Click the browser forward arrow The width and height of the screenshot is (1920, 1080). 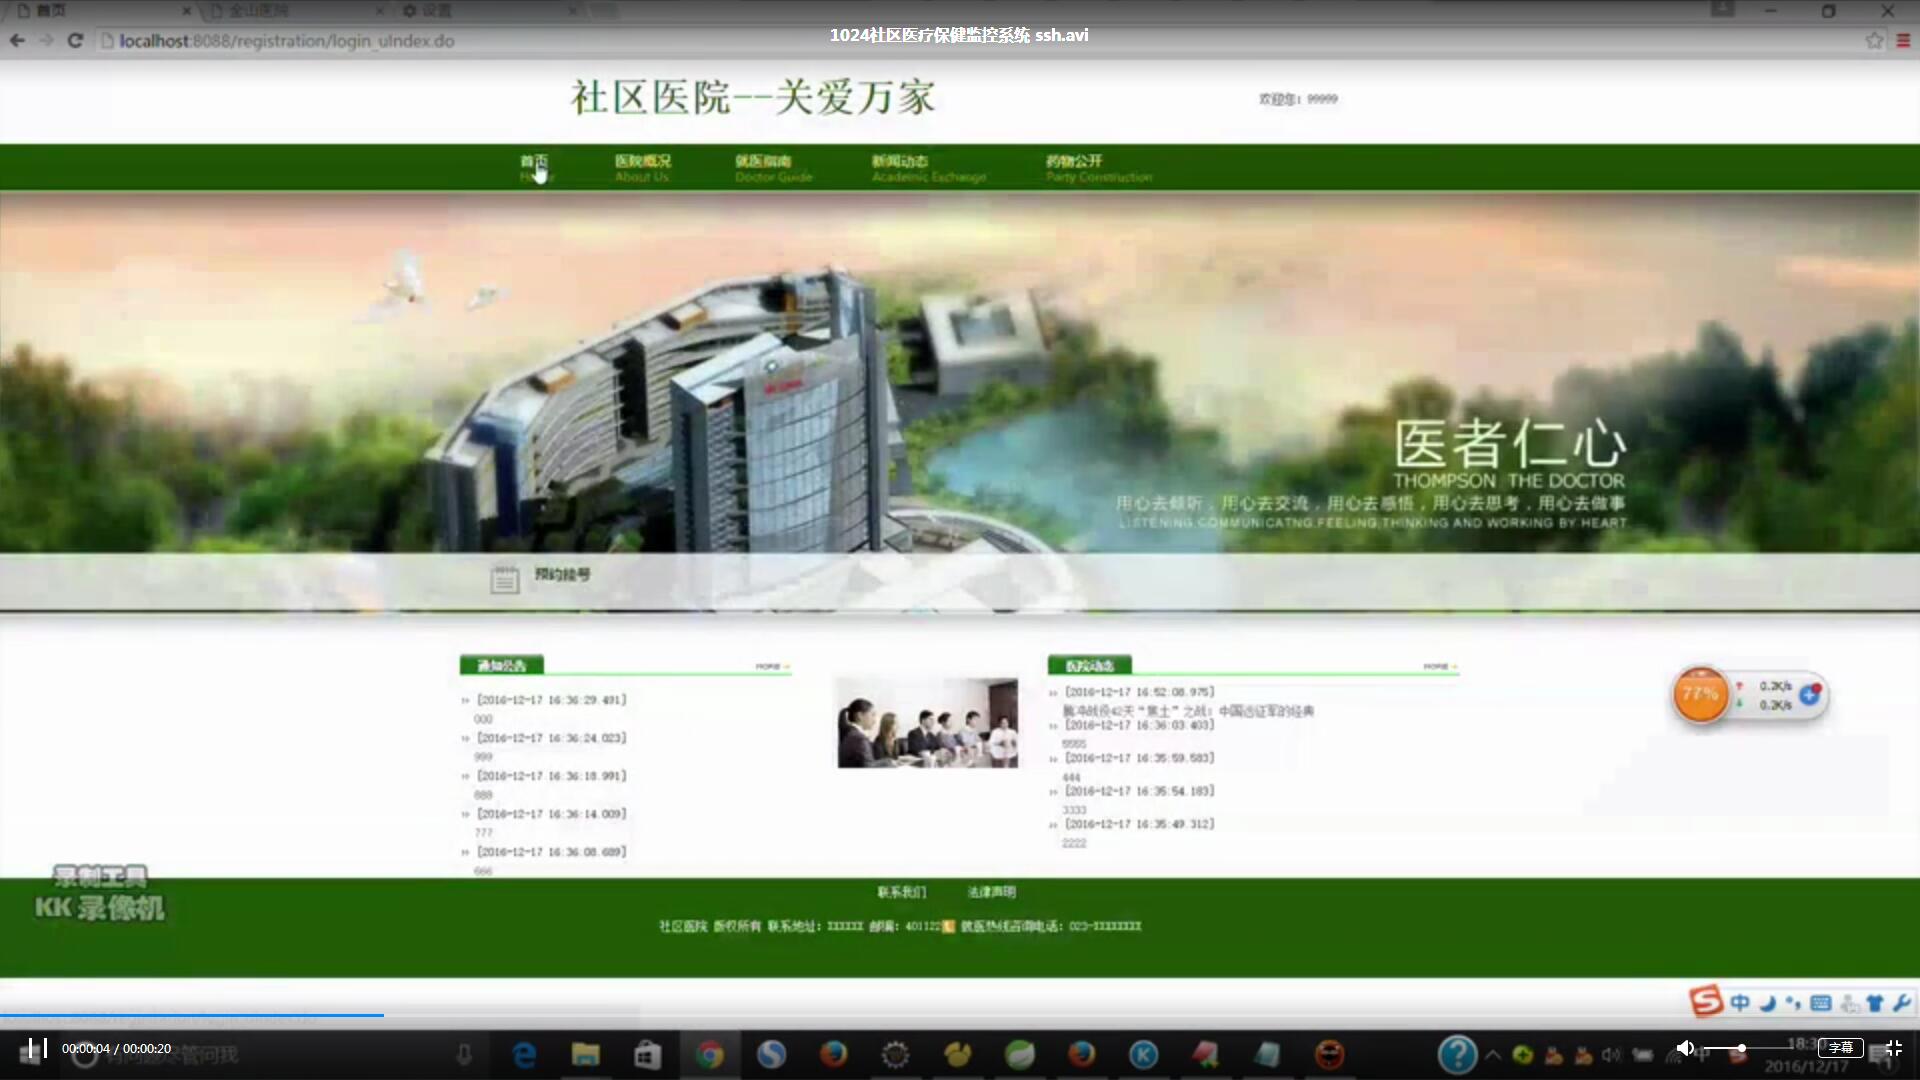(x=46, y=41)
